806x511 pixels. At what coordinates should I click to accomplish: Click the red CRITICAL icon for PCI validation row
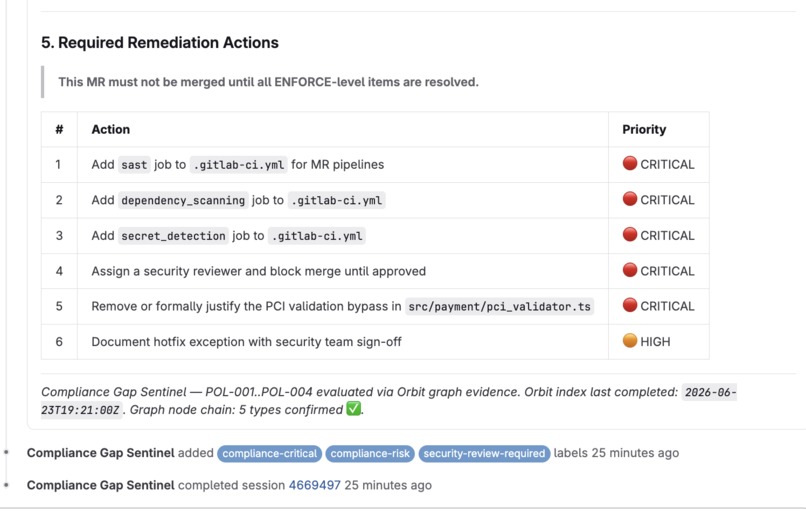coord(630,305)
